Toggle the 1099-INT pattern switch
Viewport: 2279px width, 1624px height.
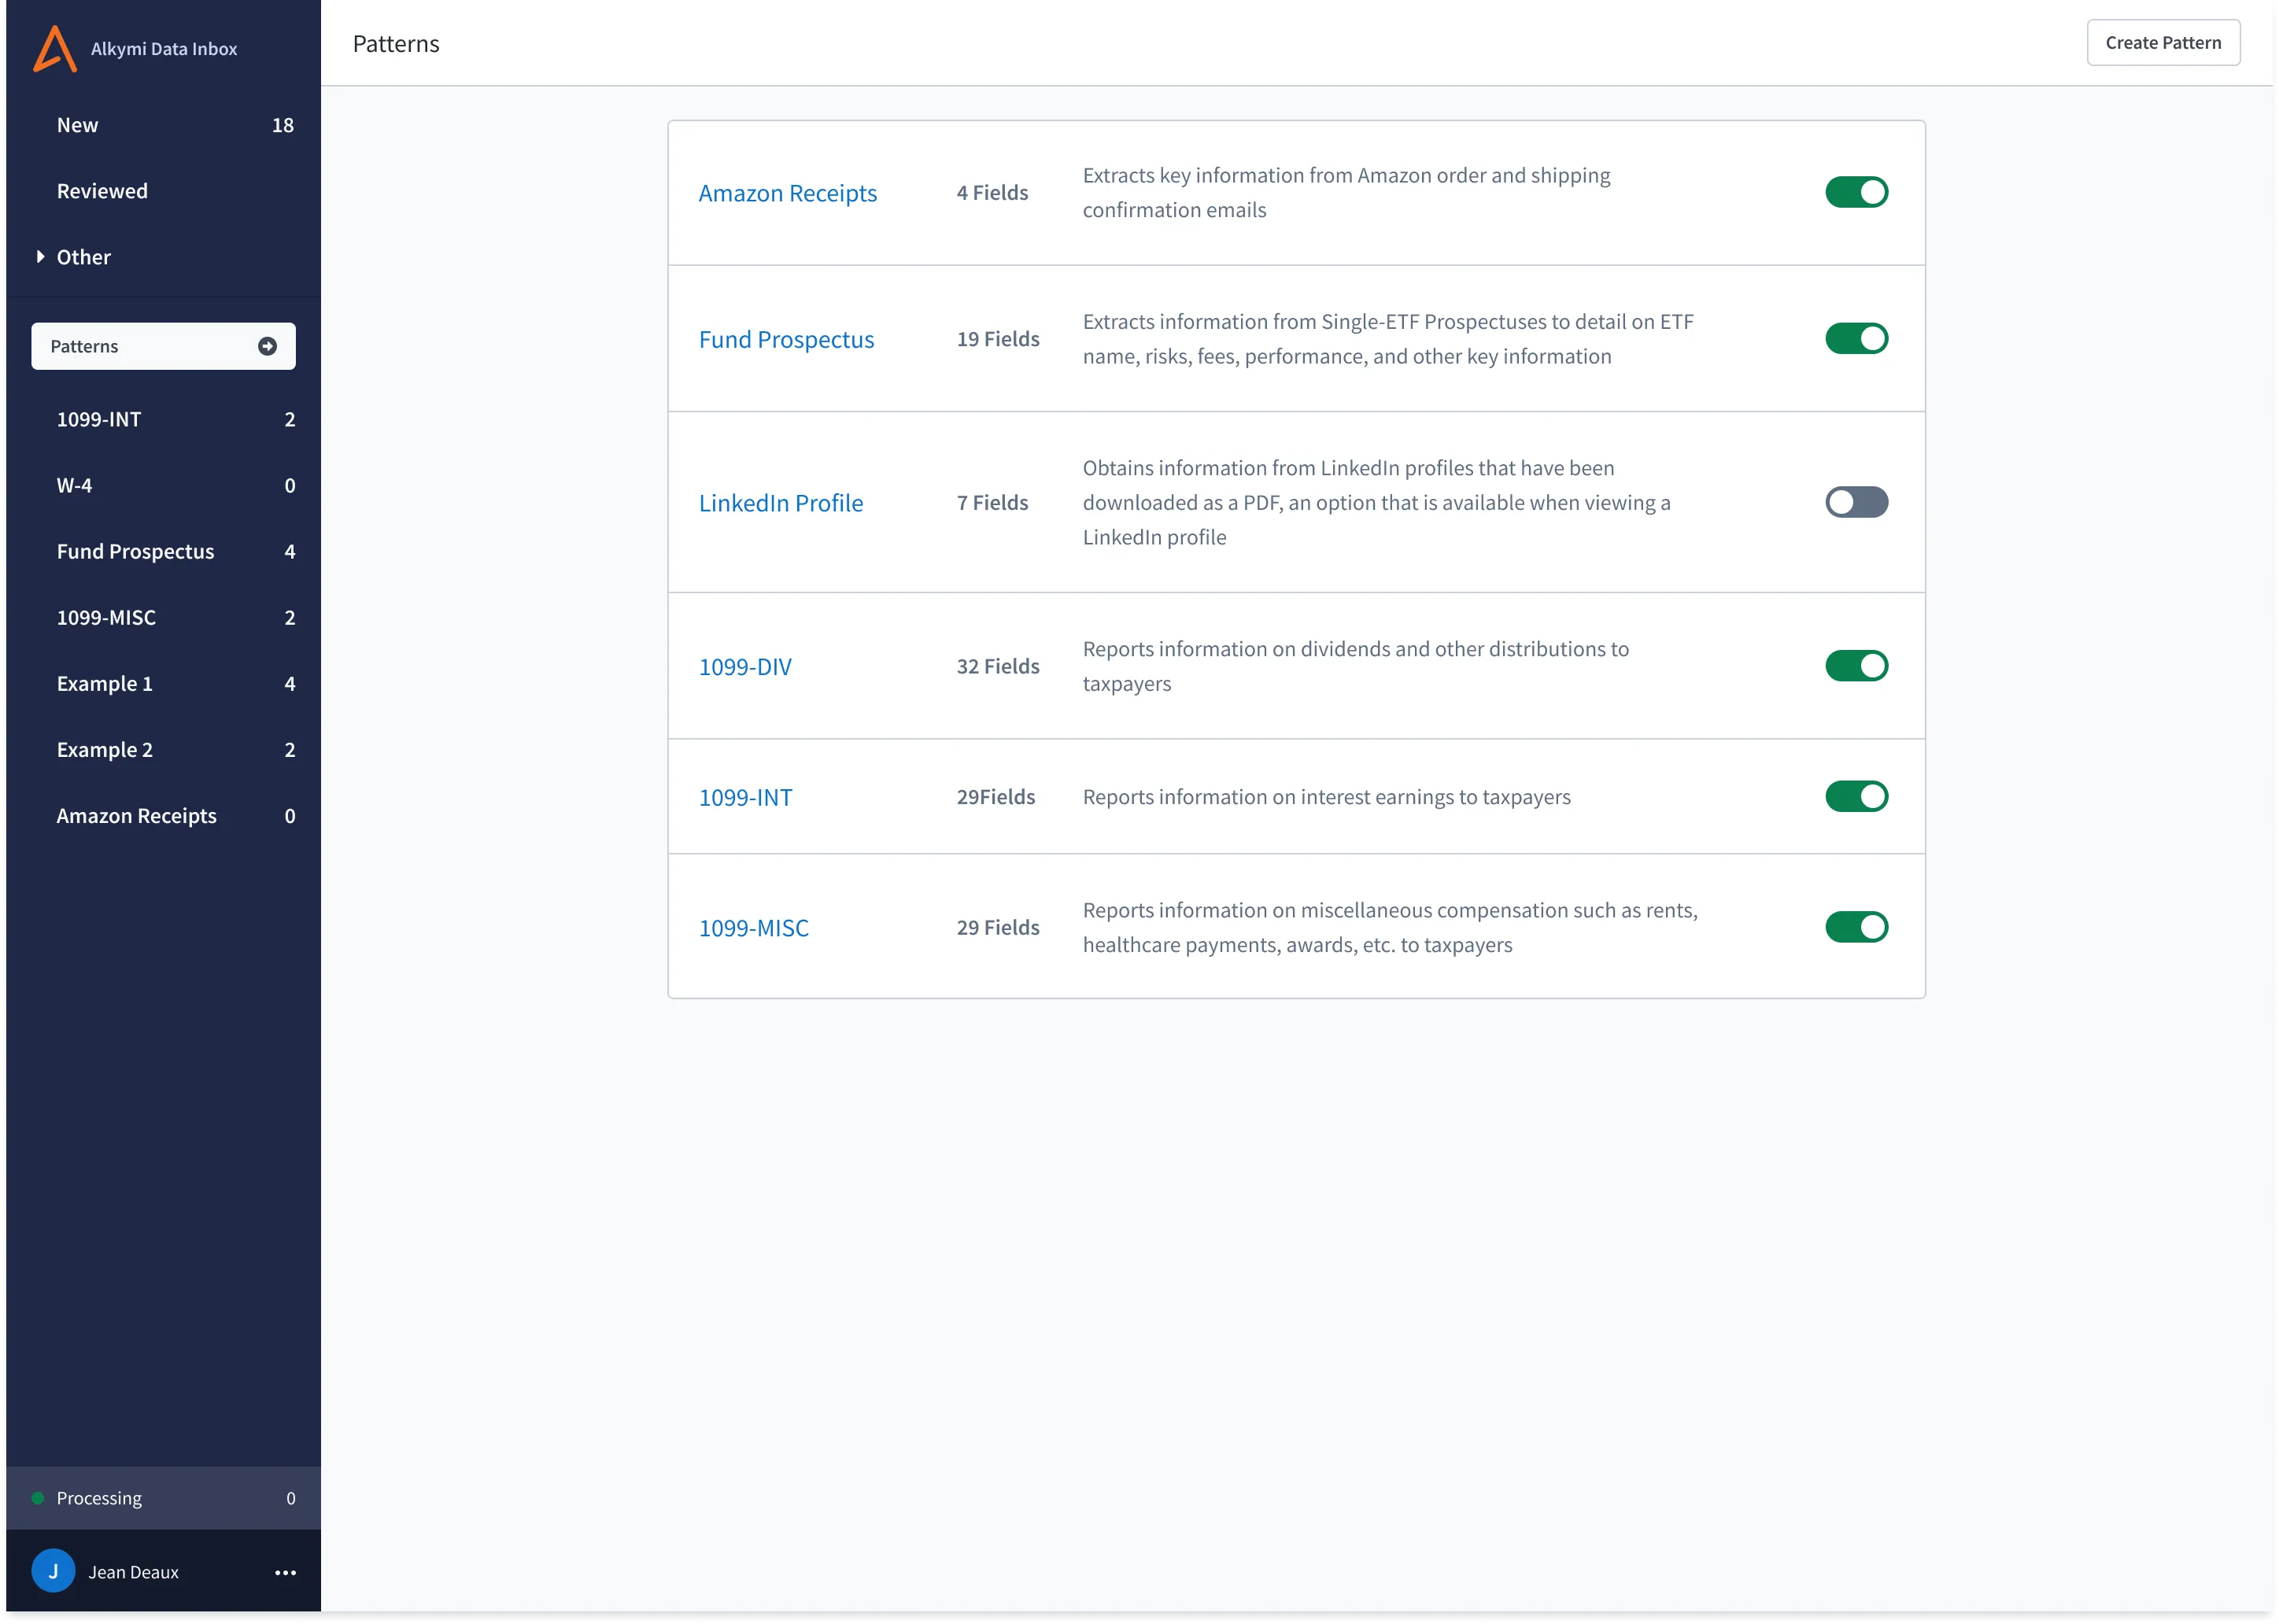(1856, 797)
